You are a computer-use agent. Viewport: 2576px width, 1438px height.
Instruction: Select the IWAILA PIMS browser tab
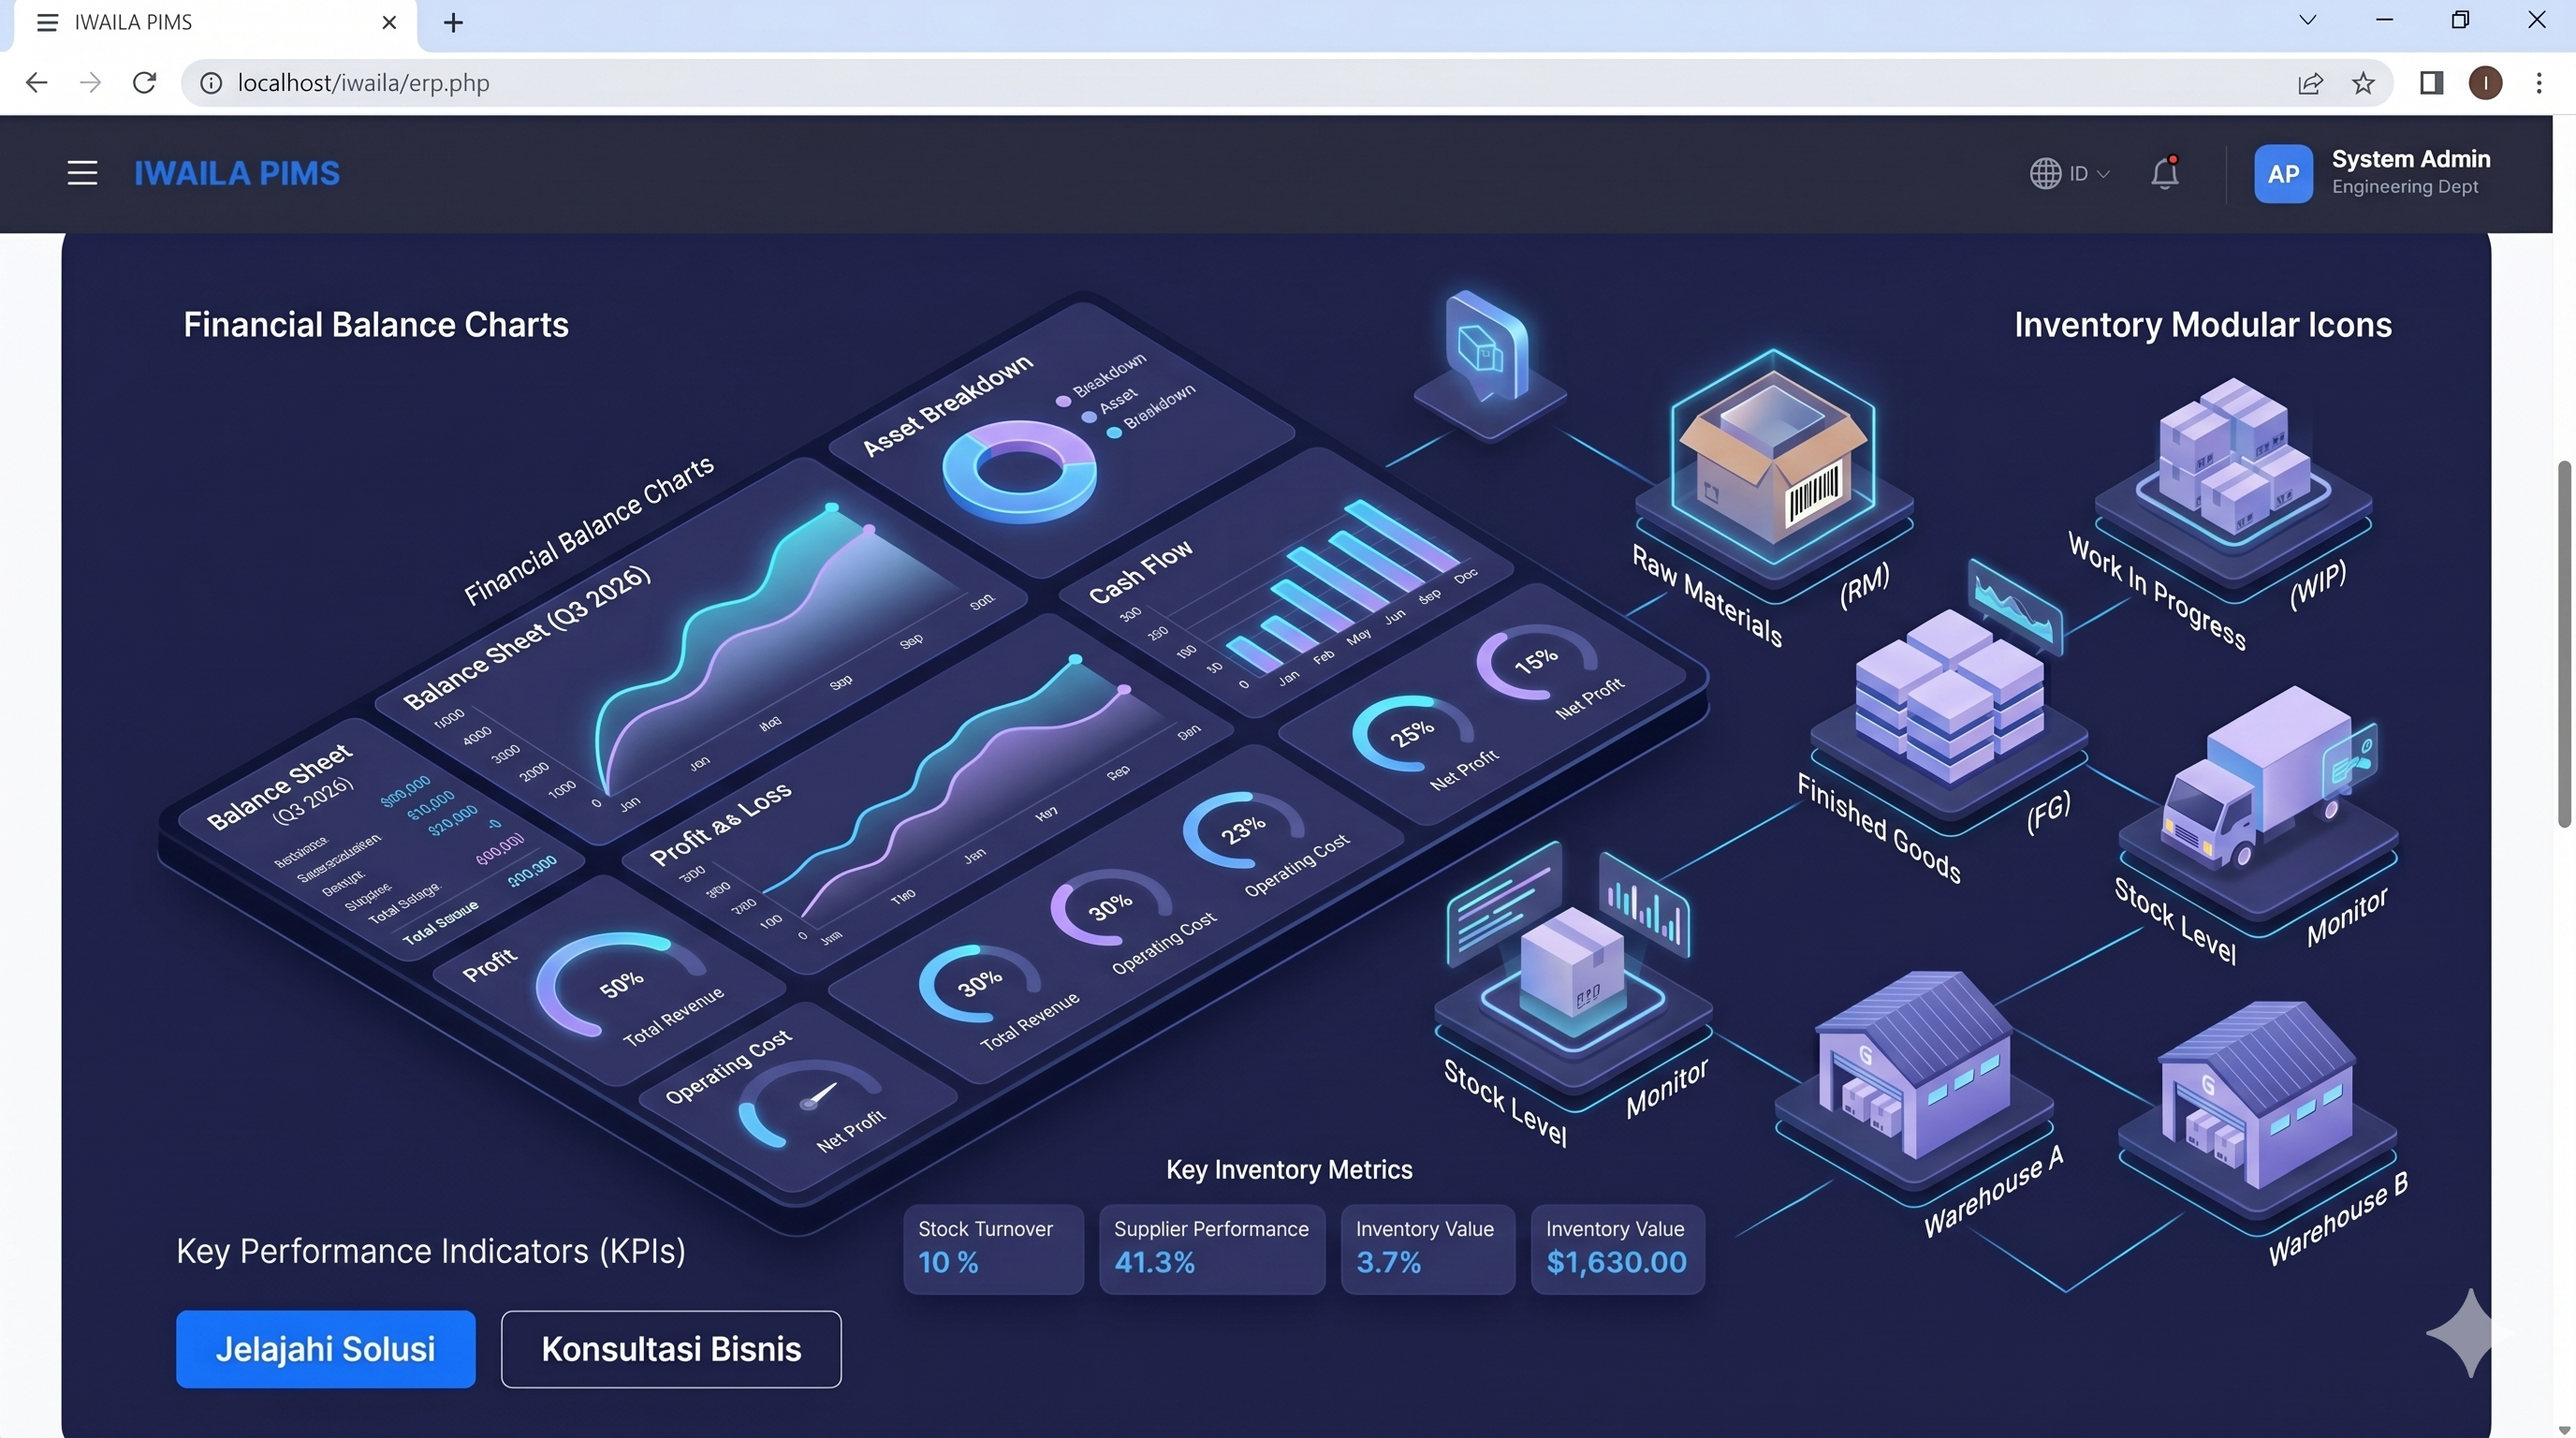point(215,23)
